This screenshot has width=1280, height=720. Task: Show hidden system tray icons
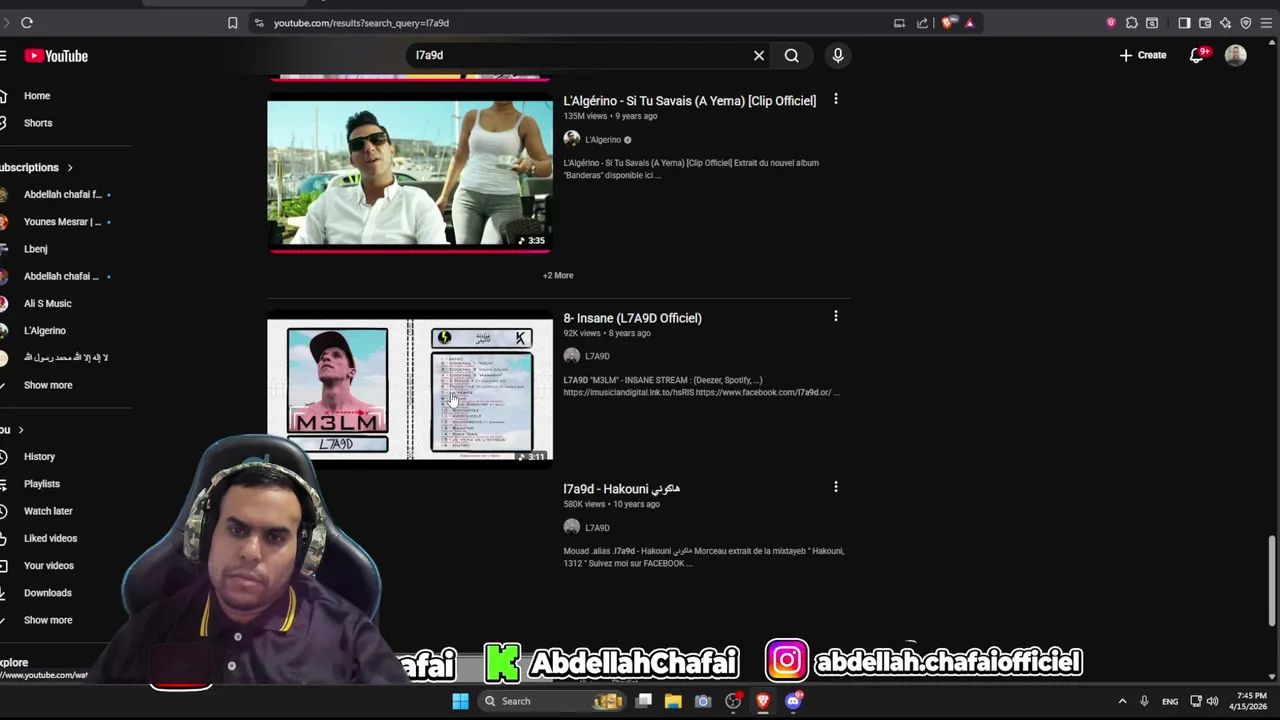[x=1122, y=701]
